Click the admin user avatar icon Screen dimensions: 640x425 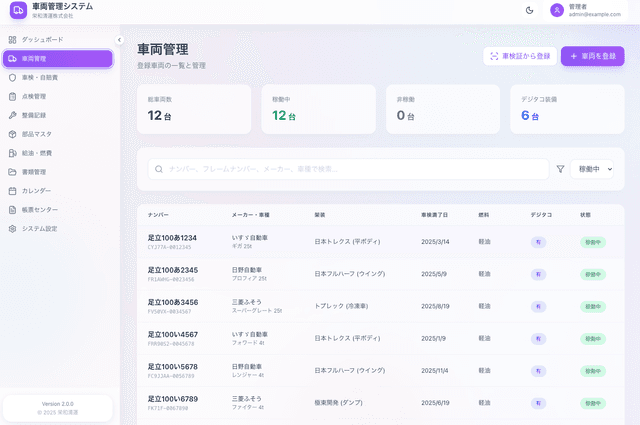(x=556, y=10)
